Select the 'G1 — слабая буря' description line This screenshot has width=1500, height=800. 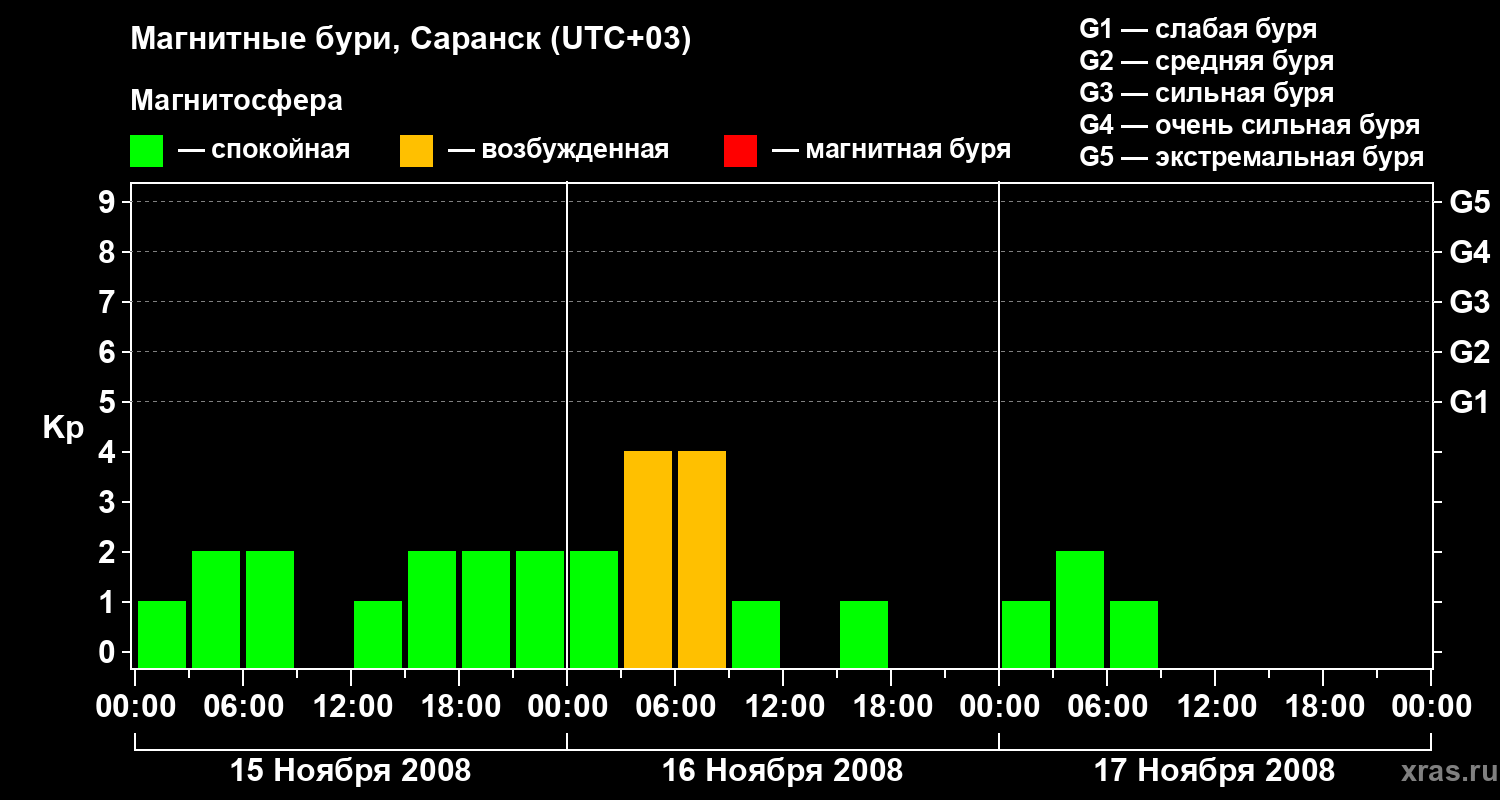point(1198,29)
